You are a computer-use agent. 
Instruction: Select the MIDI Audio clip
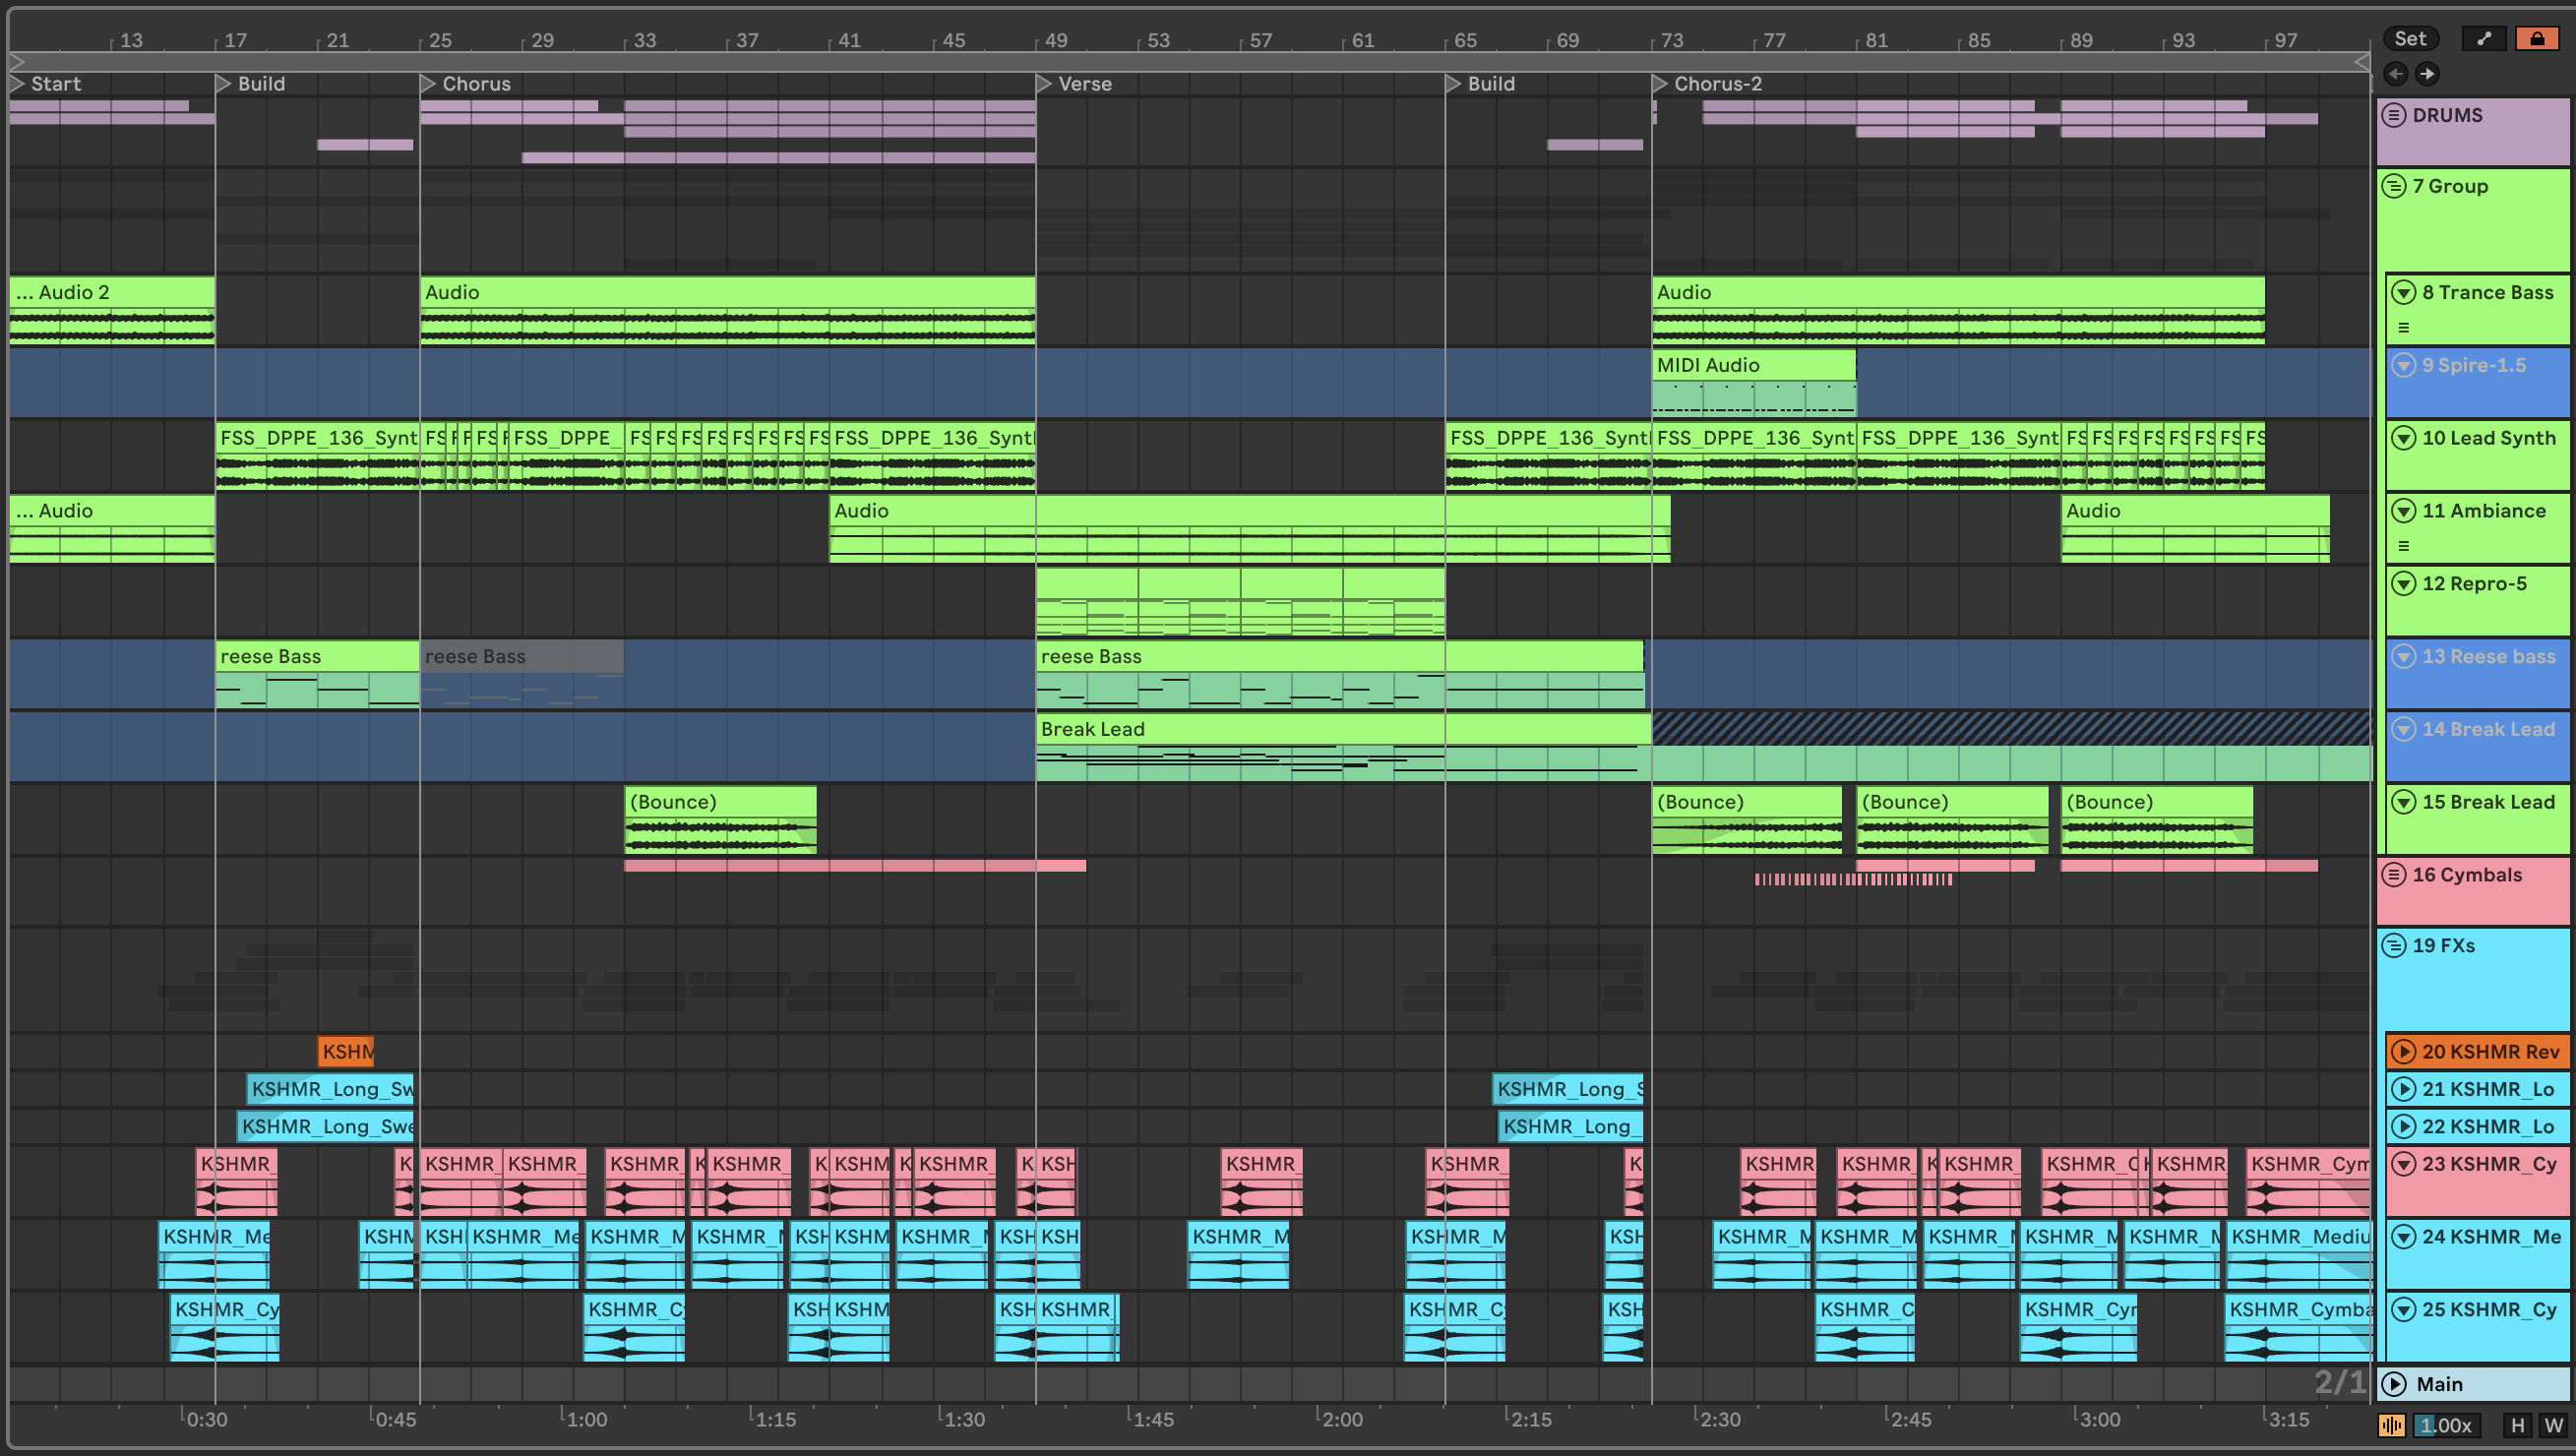click(1754, 381)
